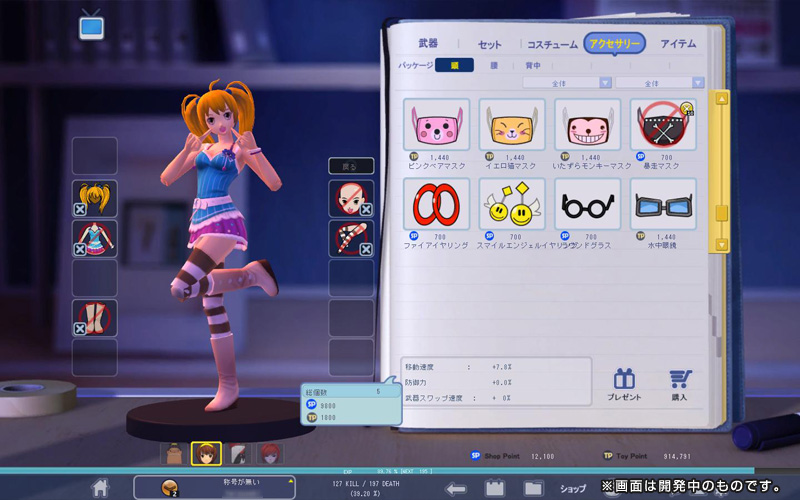800x500 pixels.
Task: Switch to the セット tab
Action: pyautogui.click(x=489, y=44)
